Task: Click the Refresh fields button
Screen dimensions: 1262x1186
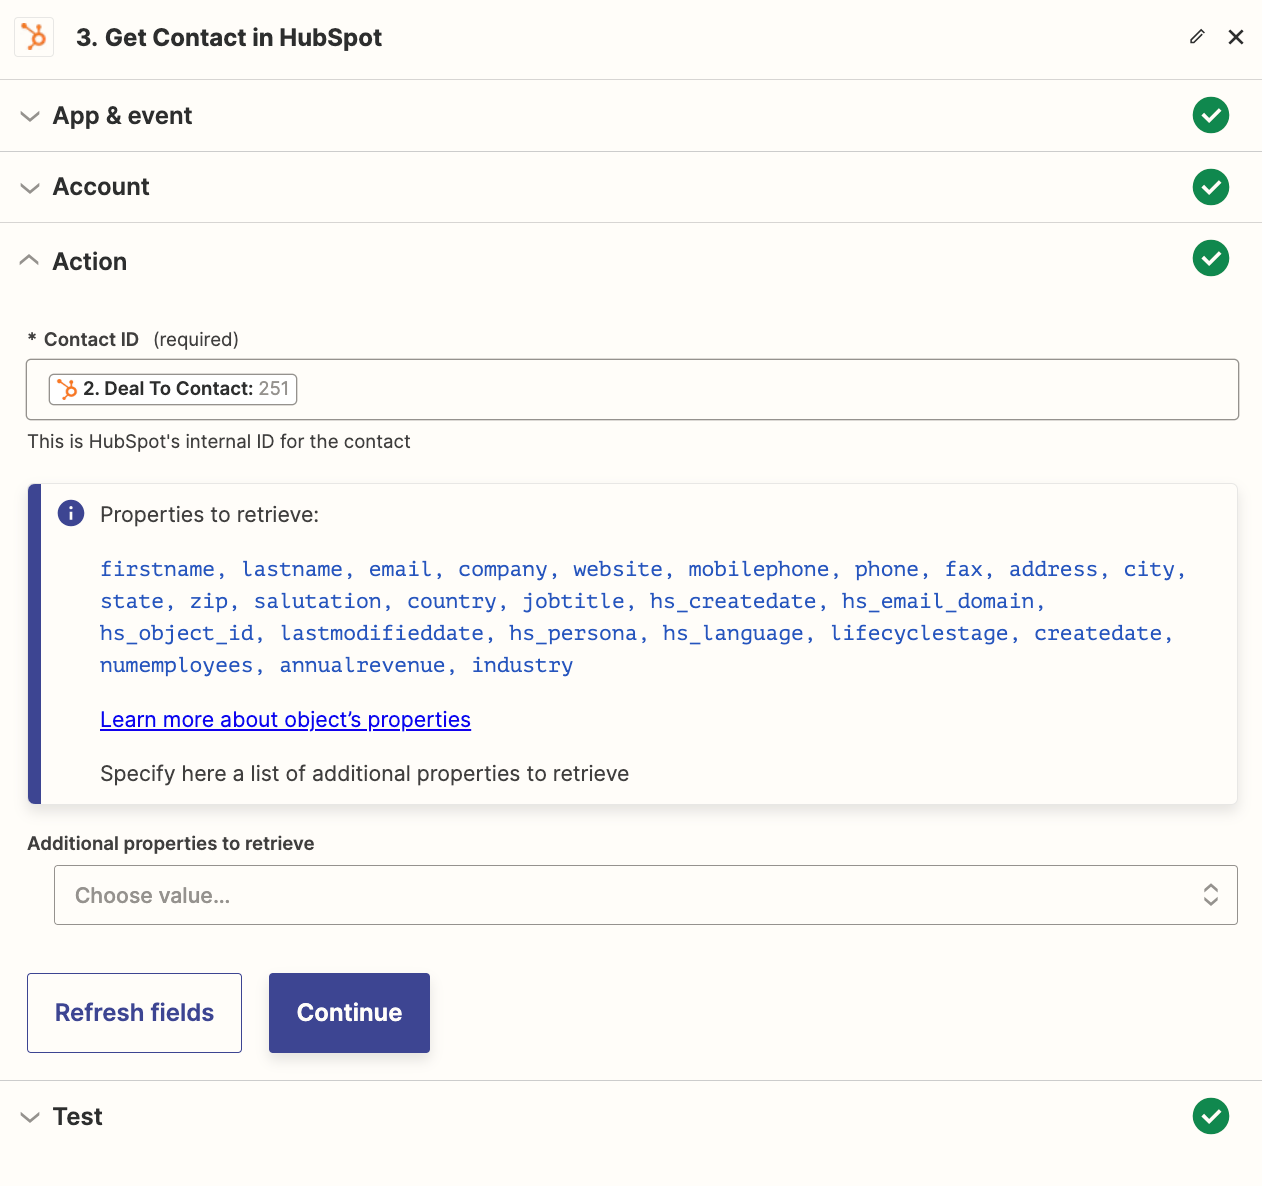Action: click(134, 1013)
